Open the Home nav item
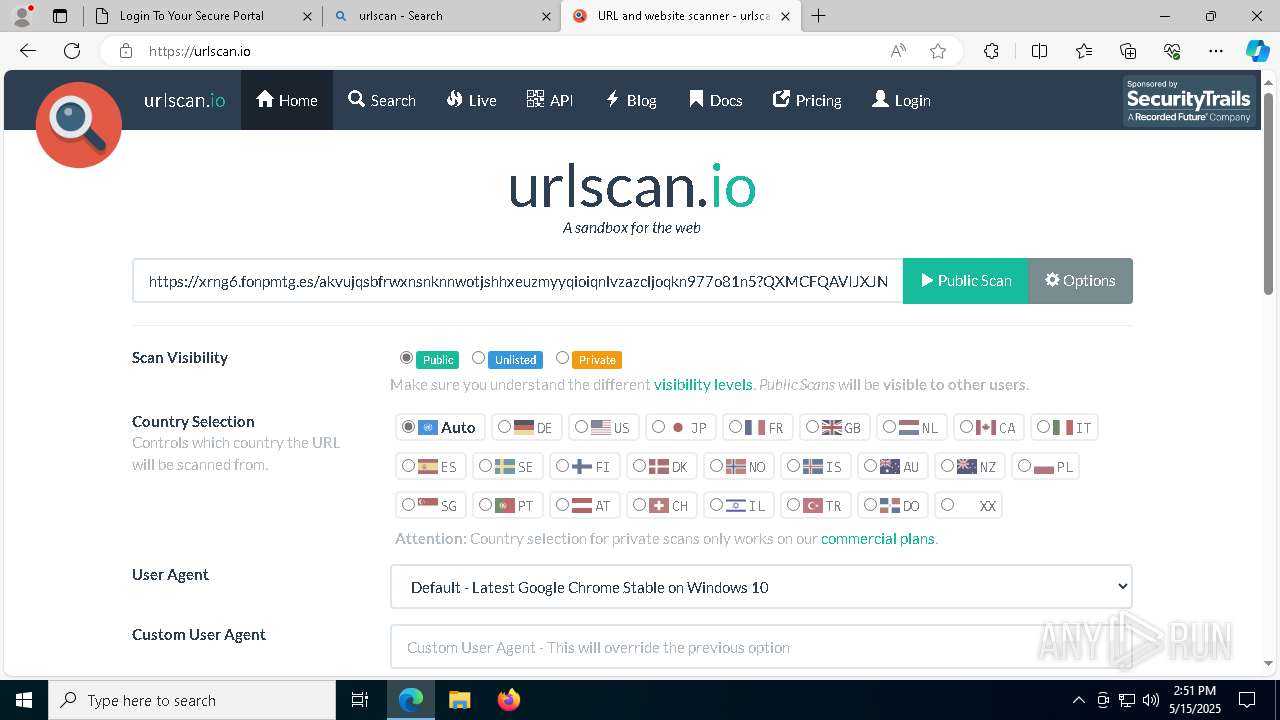The width and height of the screenshot is (1280, 720). [x=287, y=100]
